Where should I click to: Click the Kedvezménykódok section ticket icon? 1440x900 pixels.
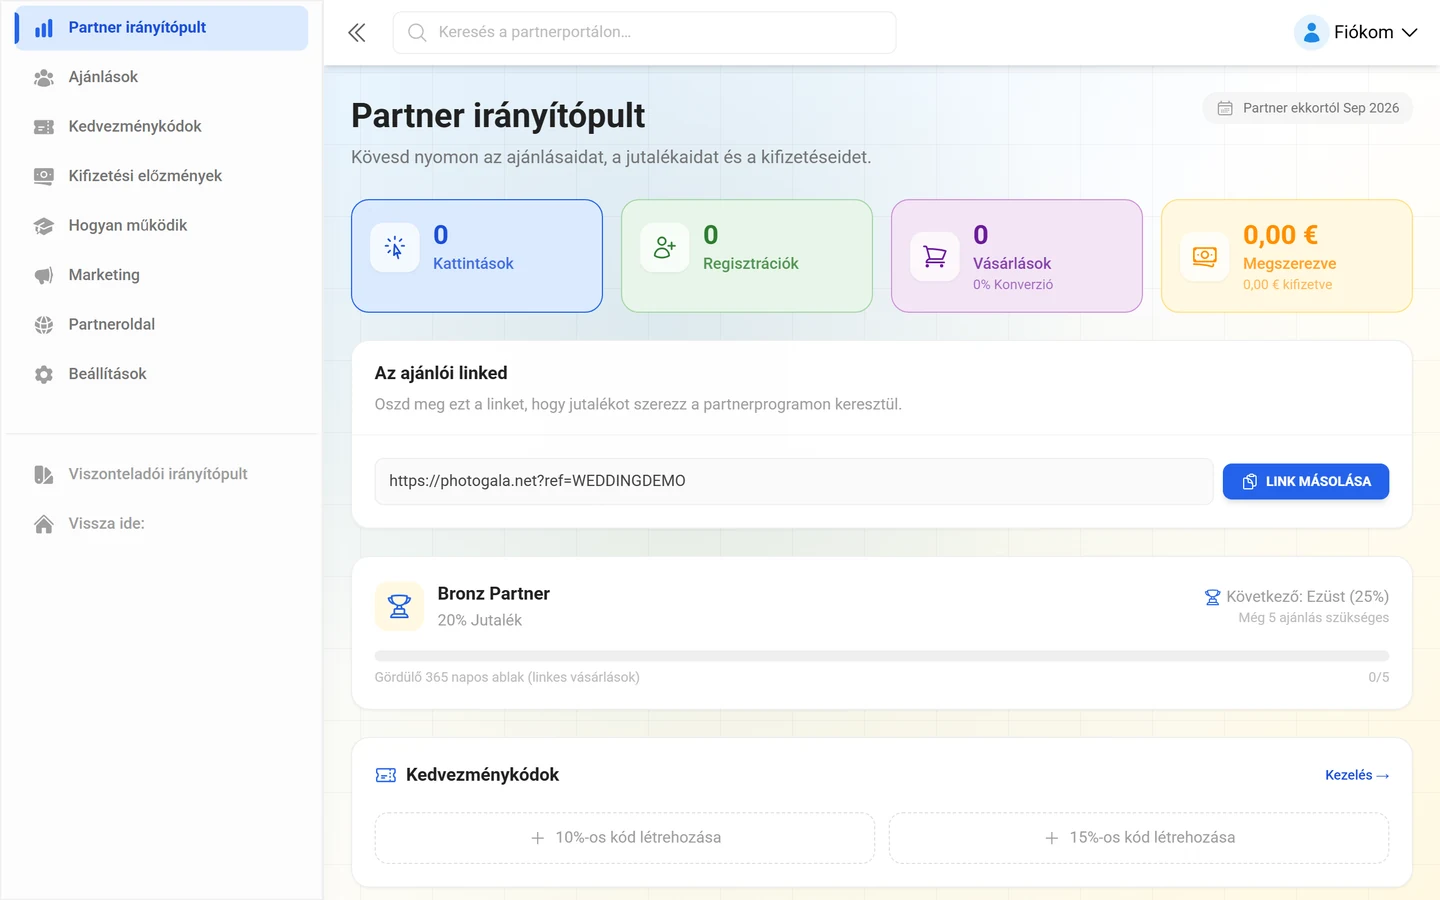click(386, 775)
